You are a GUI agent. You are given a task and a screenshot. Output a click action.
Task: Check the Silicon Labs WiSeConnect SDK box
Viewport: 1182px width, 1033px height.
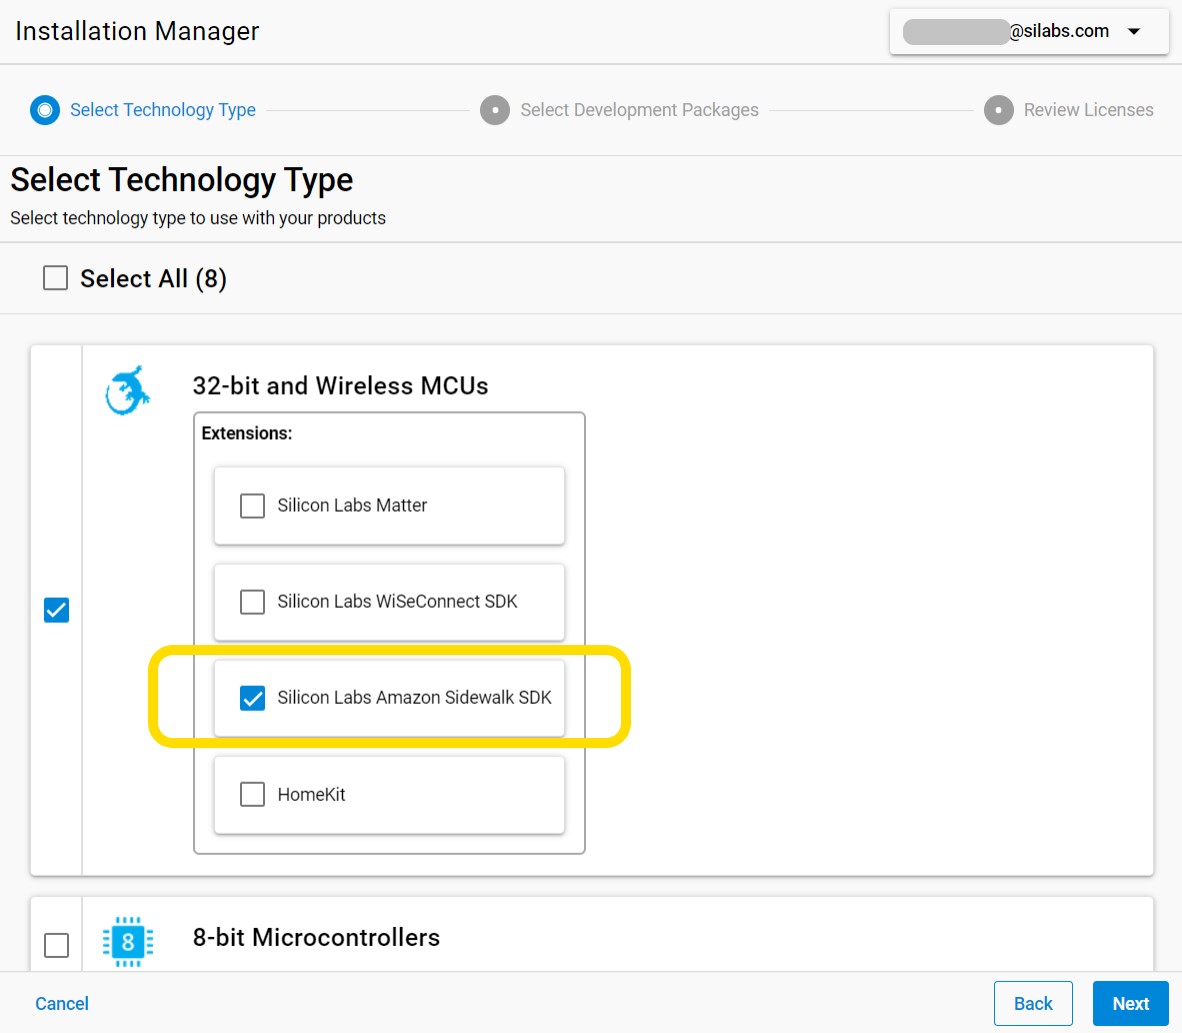click(253, 602)
